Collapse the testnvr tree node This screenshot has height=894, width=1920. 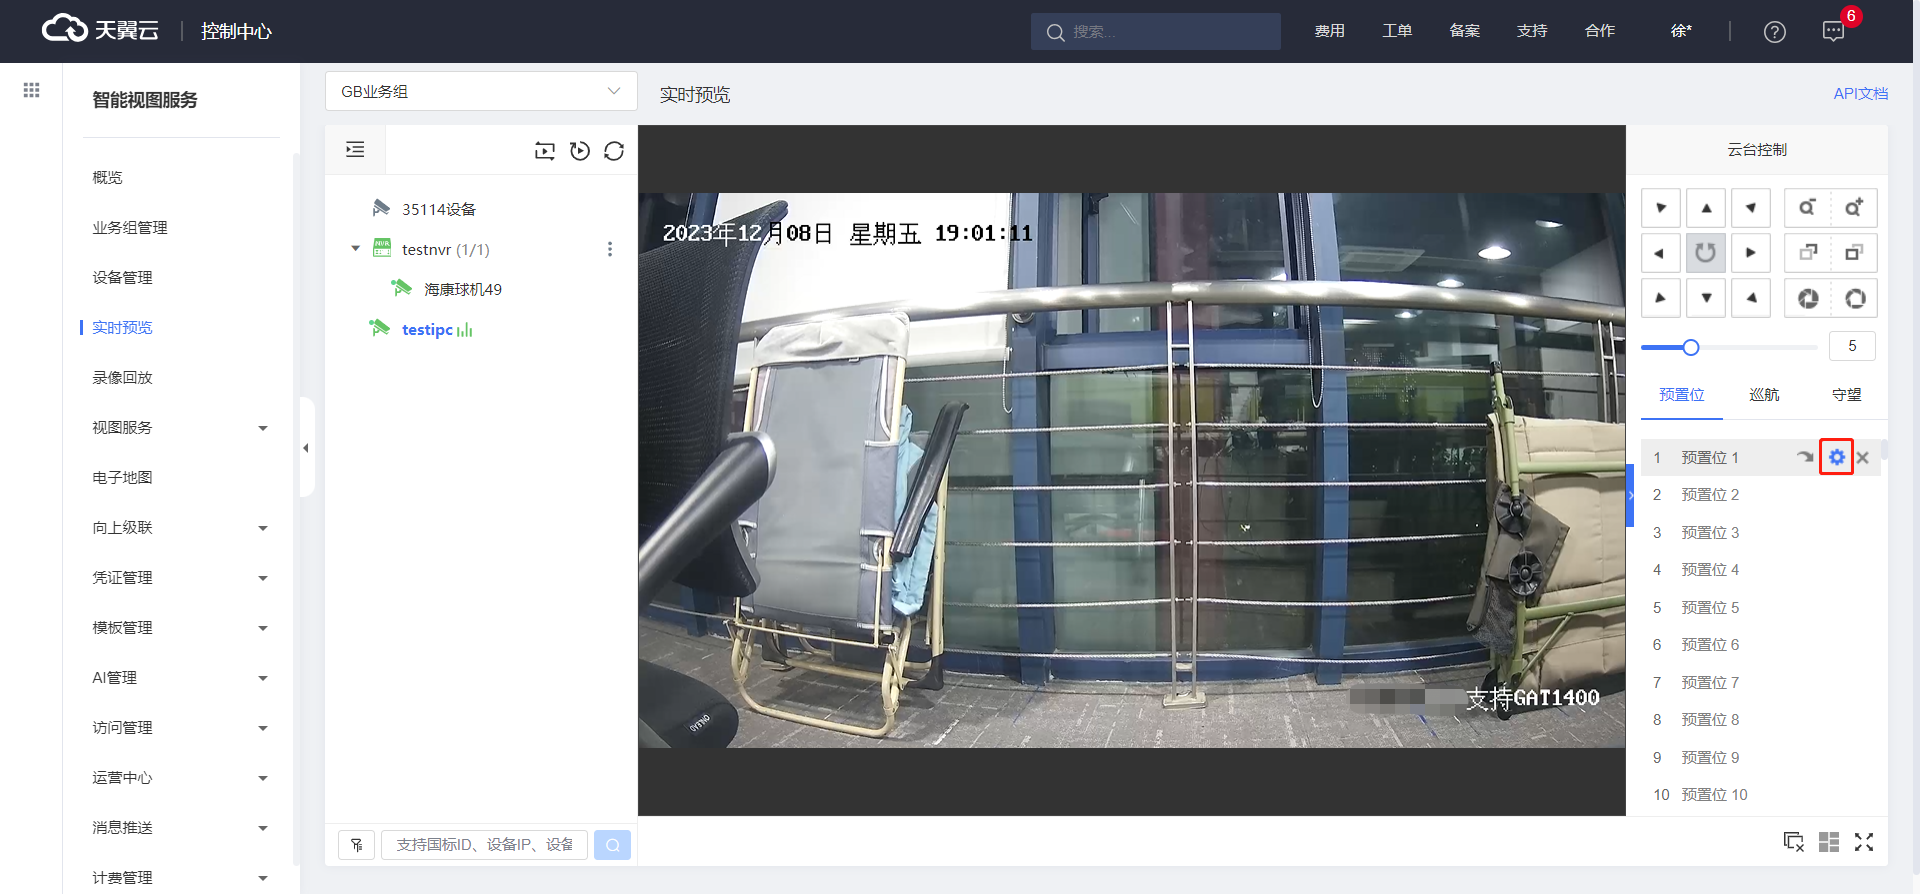coord(355,249)
